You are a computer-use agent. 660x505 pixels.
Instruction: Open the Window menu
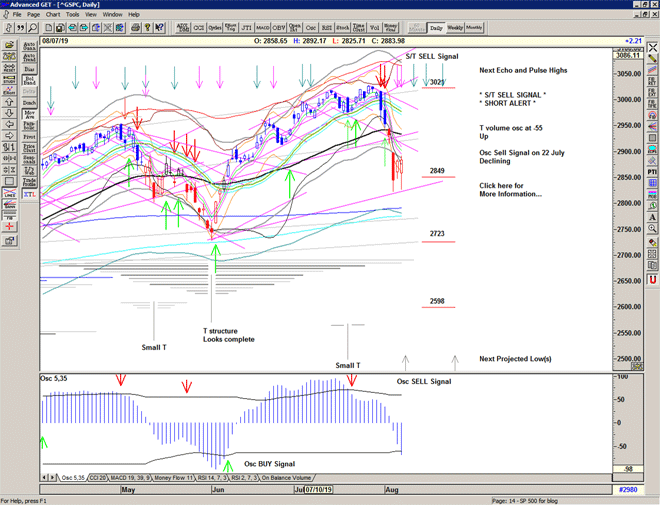(x=112, y=15)
